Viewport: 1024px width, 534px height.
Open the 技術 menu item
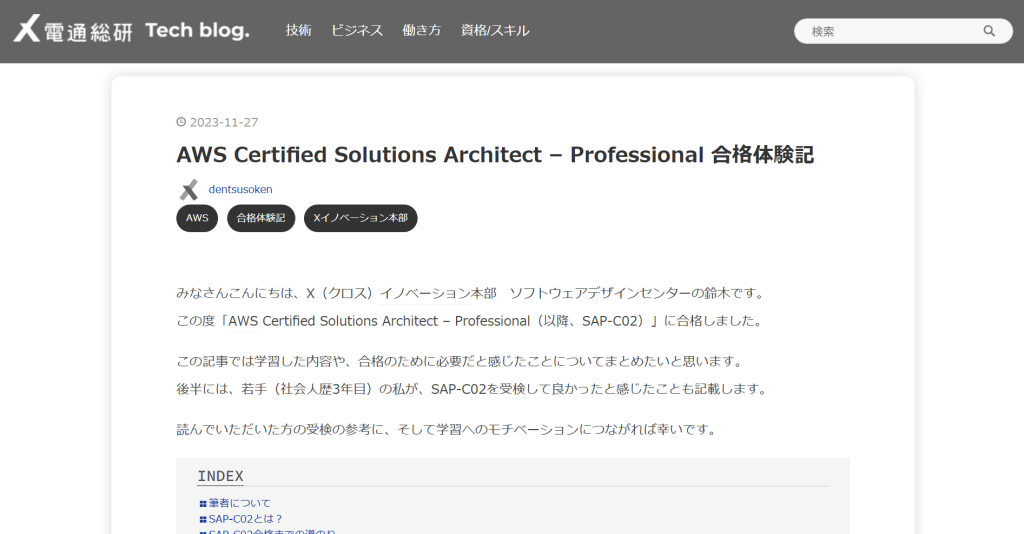tap(298, 31)
